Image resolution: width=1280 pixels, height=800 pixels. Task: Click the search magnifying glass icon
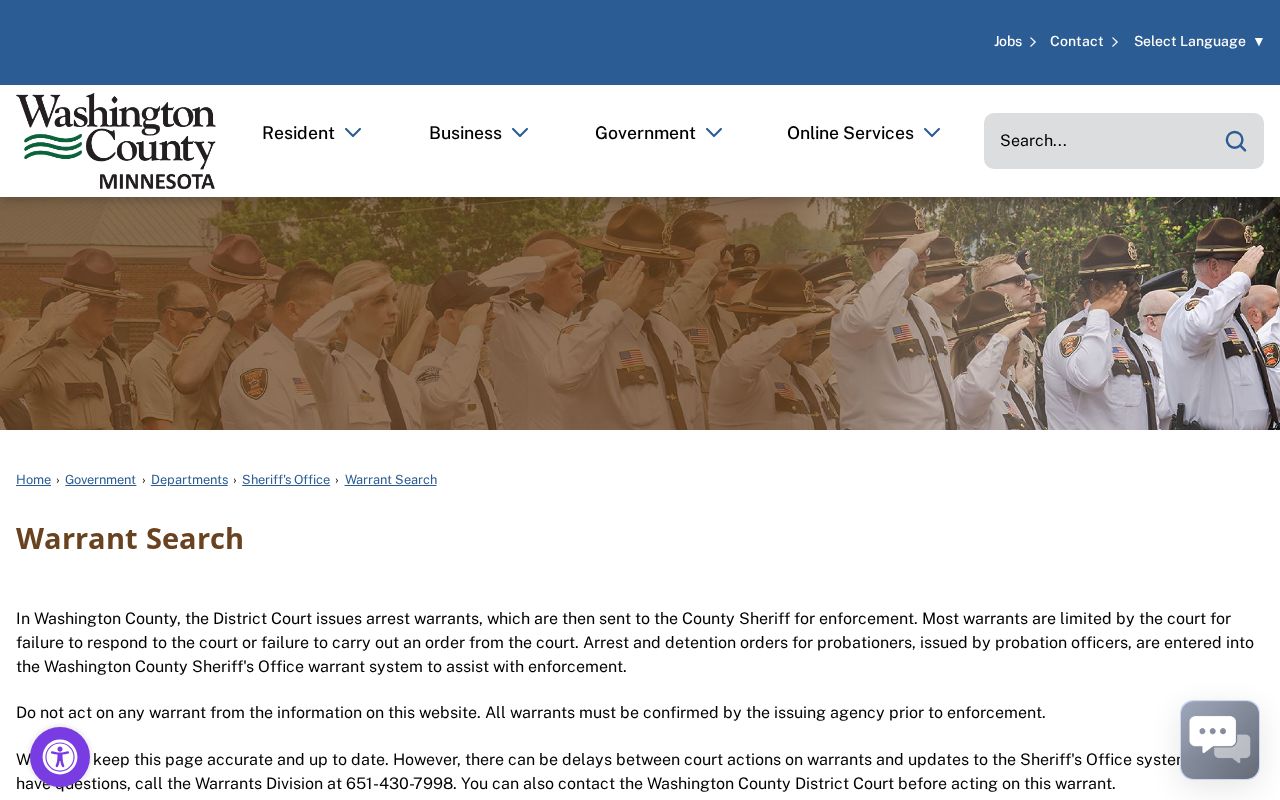point(1236,141)
